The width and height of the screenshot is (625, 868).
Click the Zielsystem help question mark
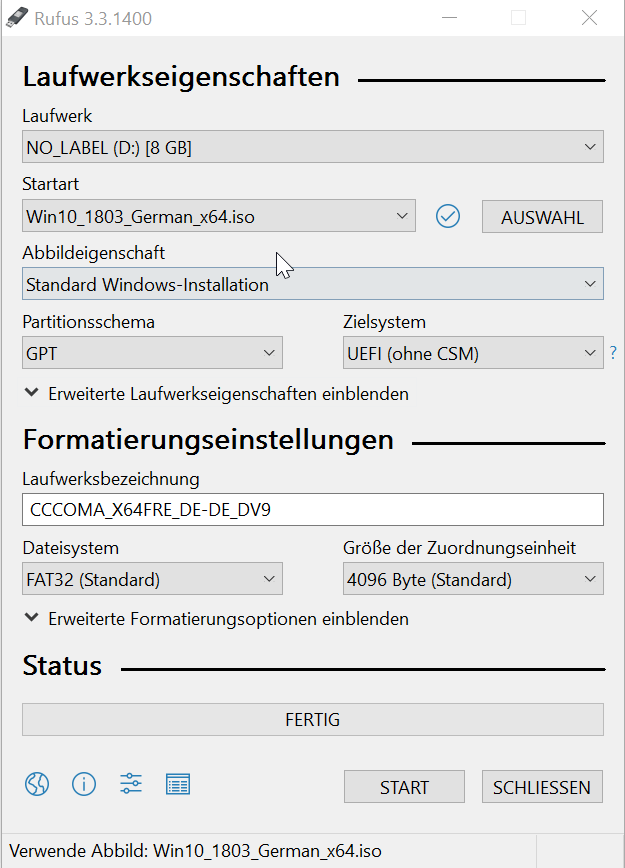[613, 353]
